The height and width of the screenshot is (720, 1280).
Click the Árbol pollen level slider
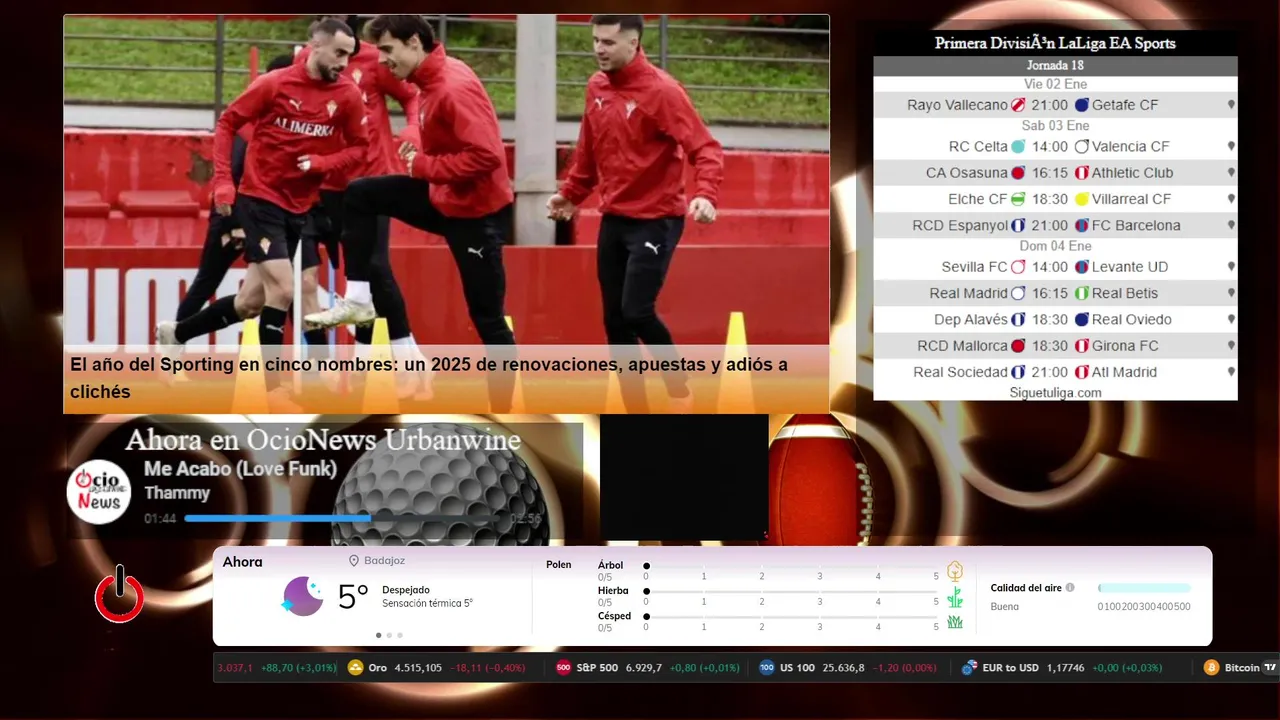[x=791, y=566]
